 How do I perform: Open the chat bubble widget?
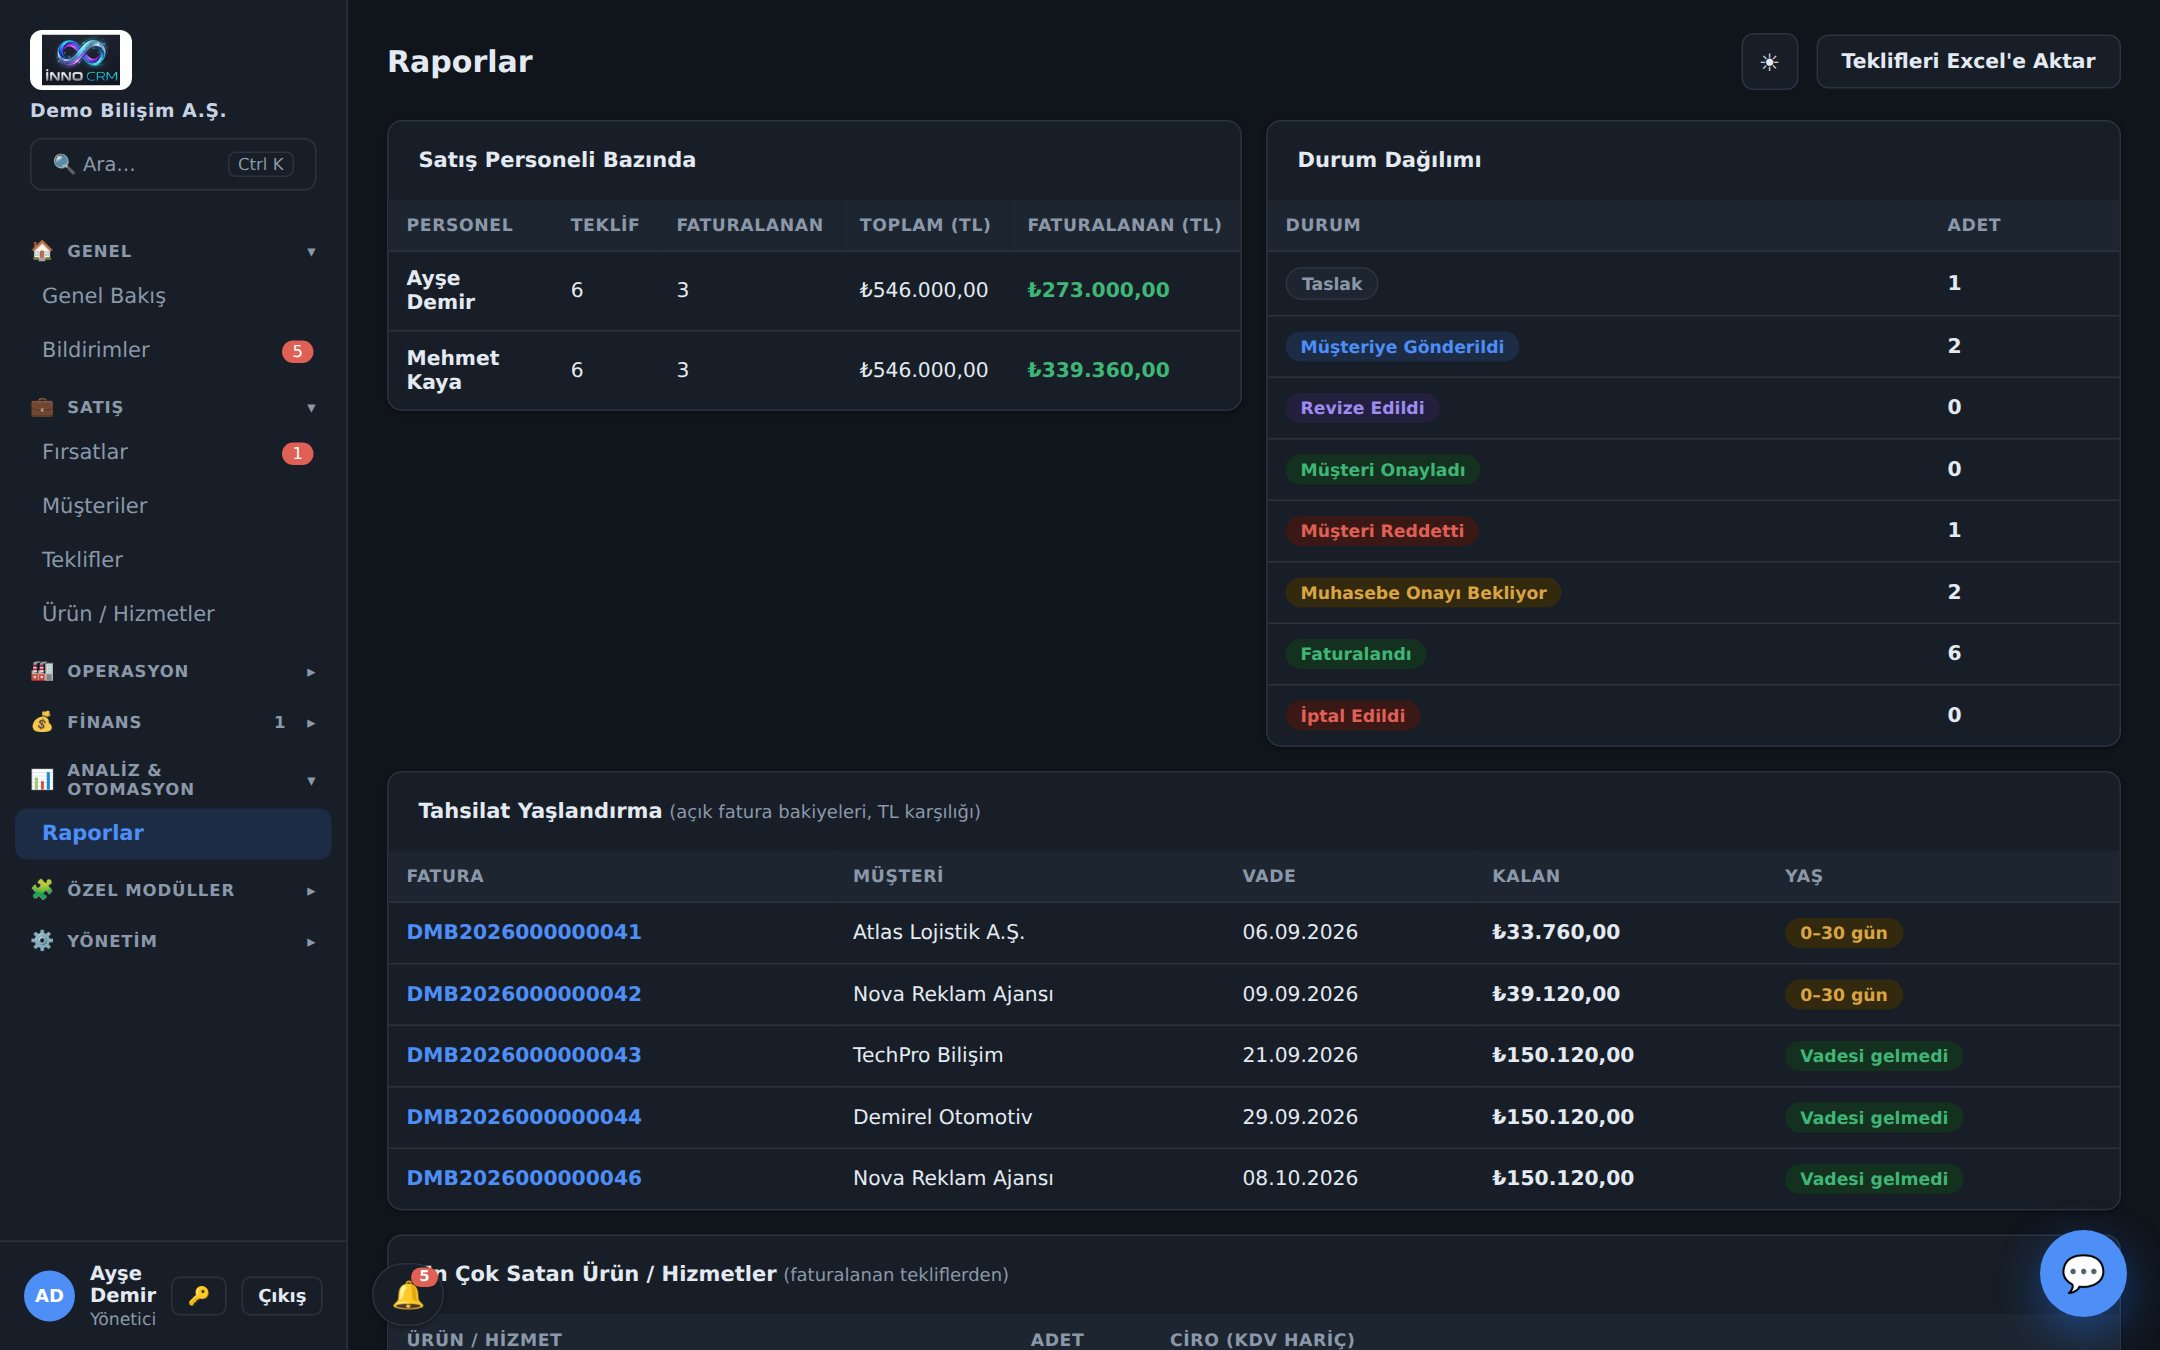click(2083, 1273)
